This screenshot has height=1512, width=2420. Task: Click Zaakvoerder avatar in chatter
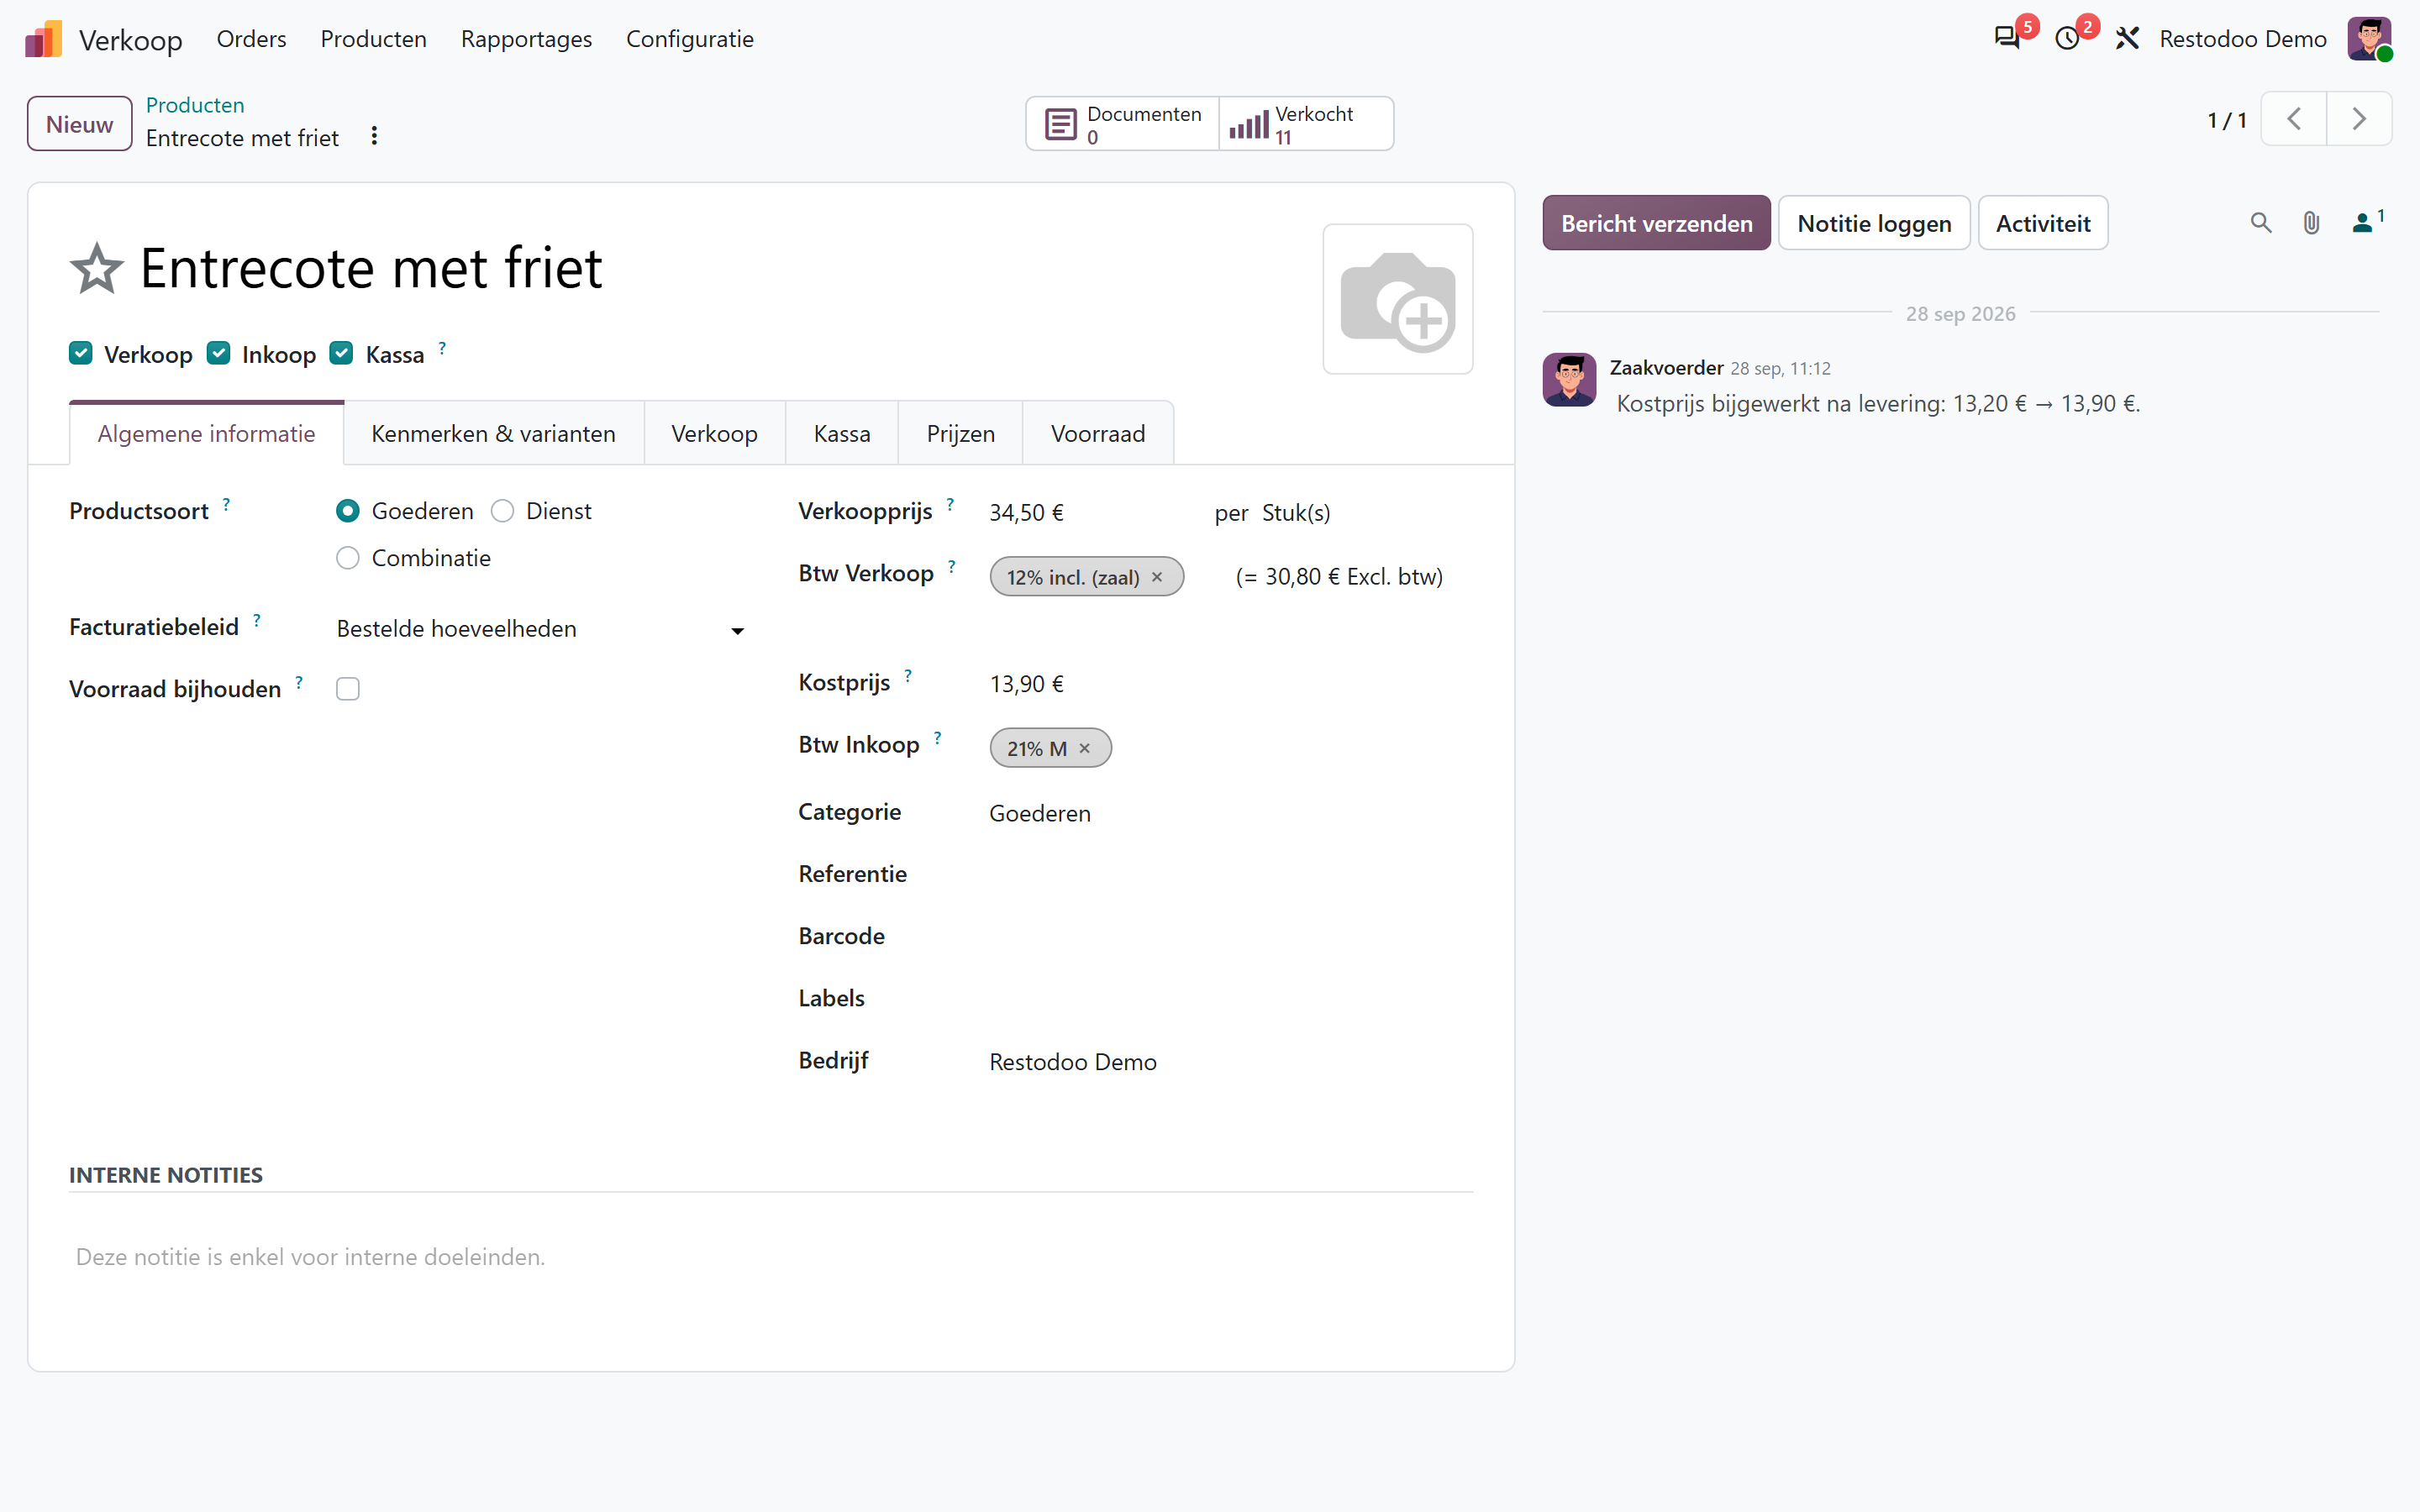click(1569, 380)
